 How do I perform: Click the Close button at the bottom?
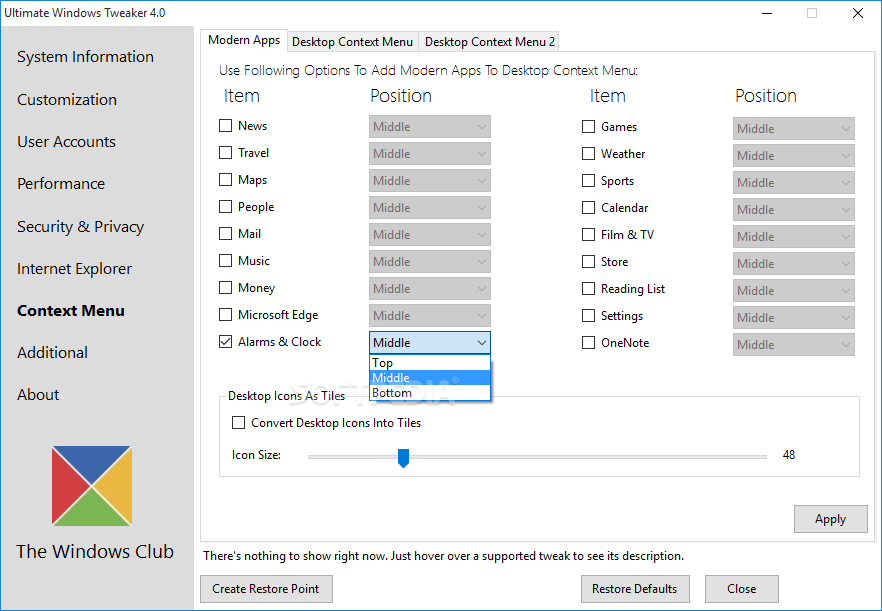pos(741,589)
